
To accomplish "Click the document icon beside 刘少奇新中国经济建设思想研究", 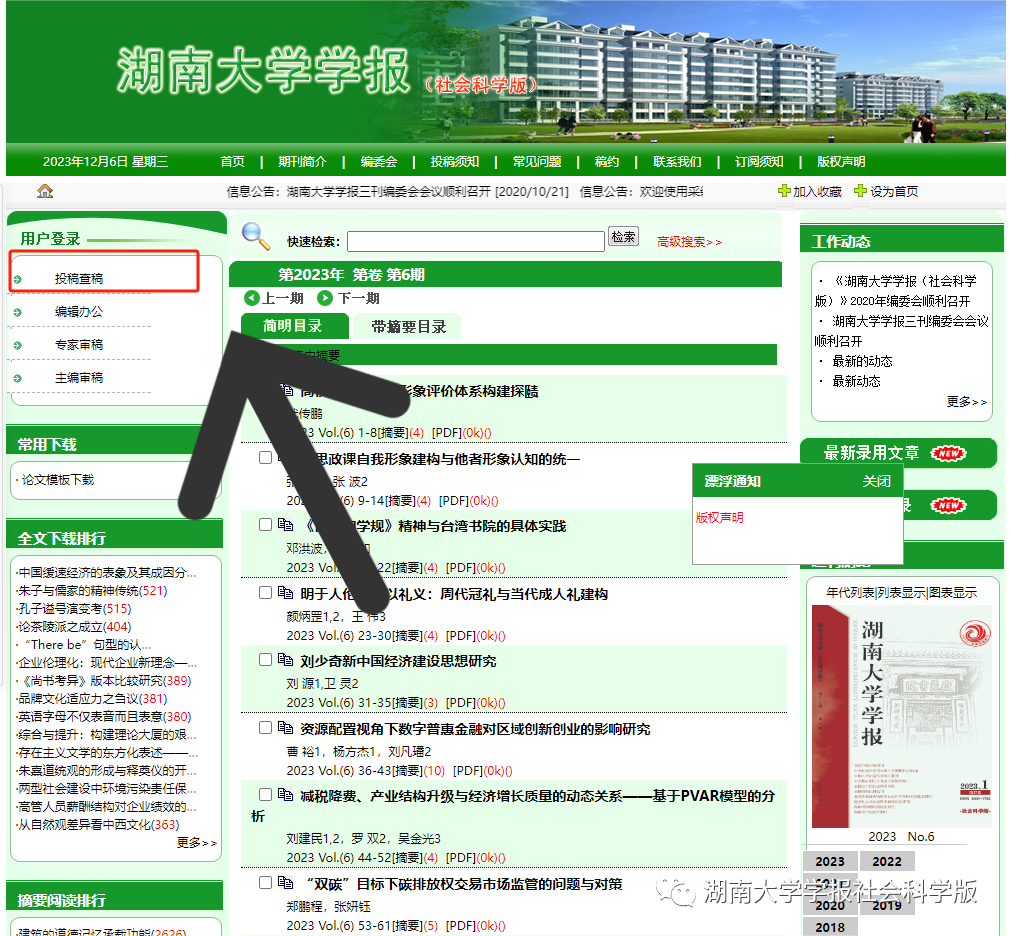I will coord(285,660).
